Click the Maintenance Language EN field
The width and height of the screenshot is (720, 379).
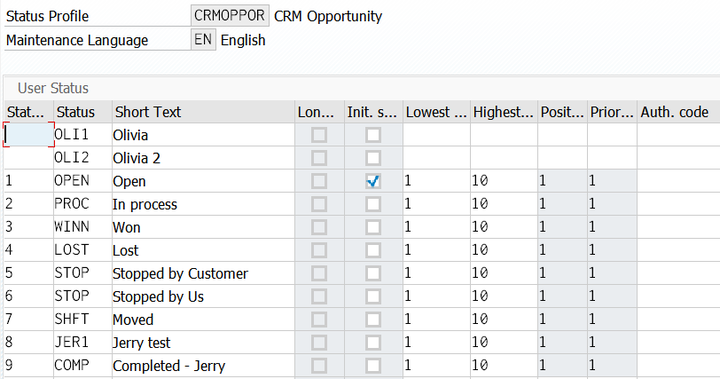tap(203, 40)
